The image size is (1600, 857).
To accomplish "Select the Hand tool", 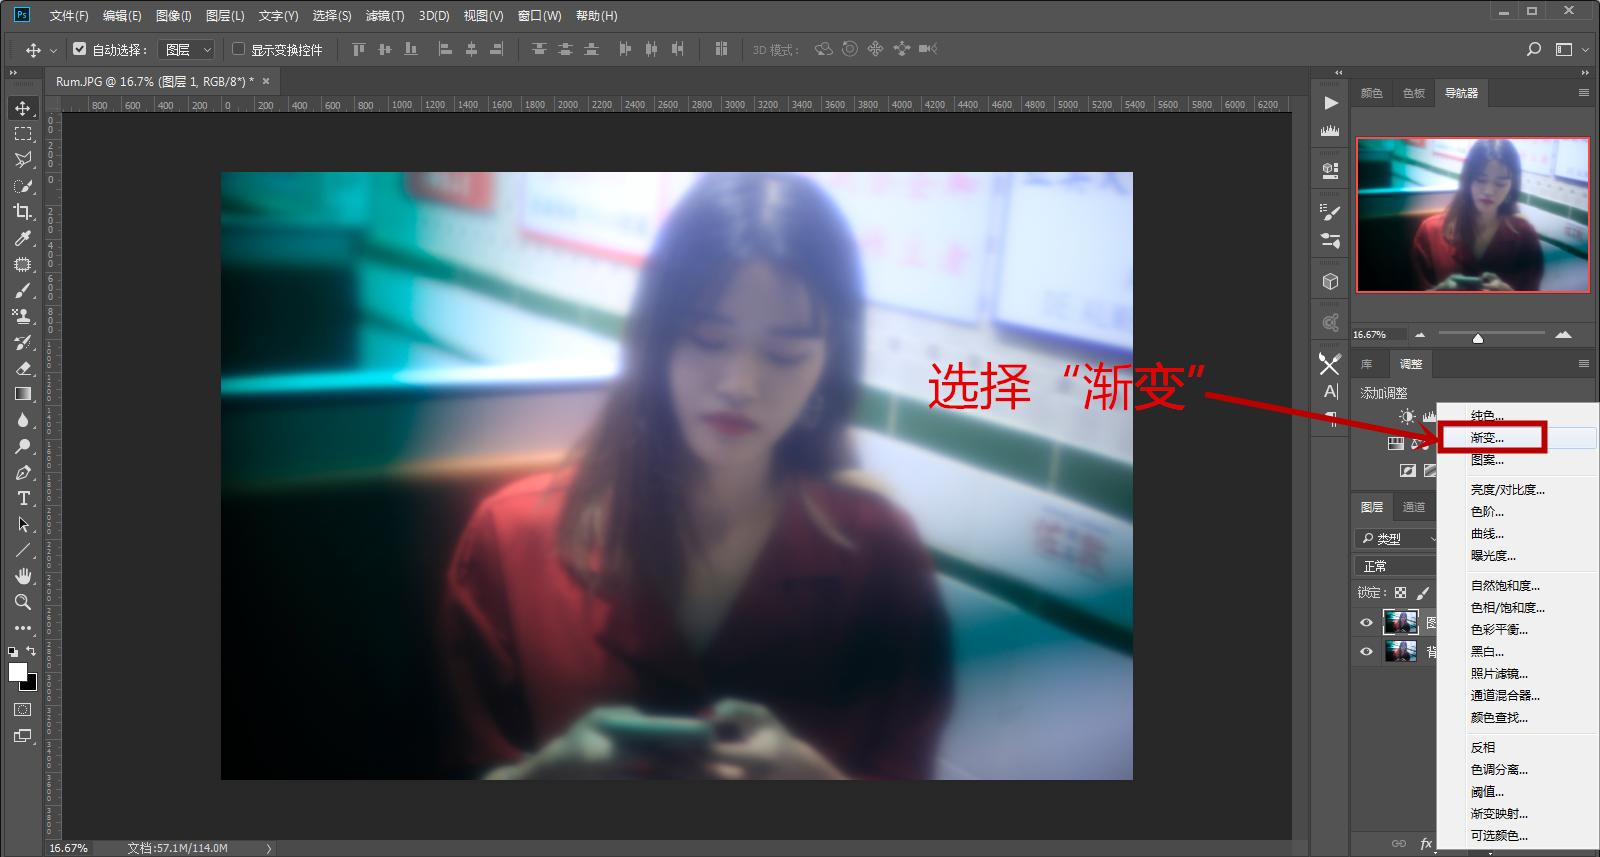I will [x=23, y=576].
